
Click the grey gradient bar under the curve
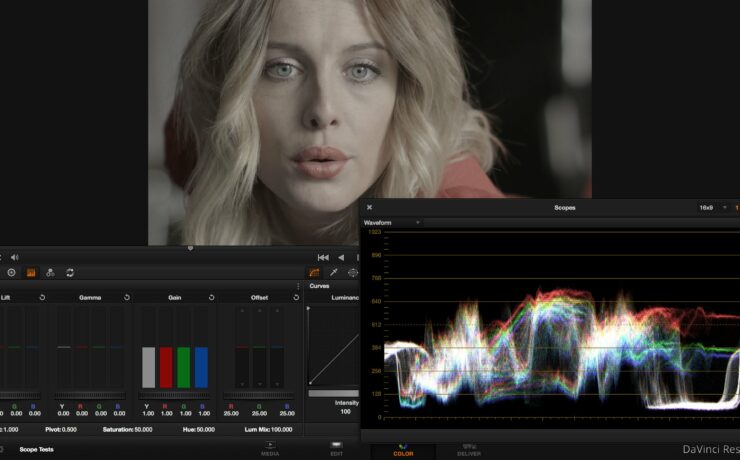pos(334,393)
